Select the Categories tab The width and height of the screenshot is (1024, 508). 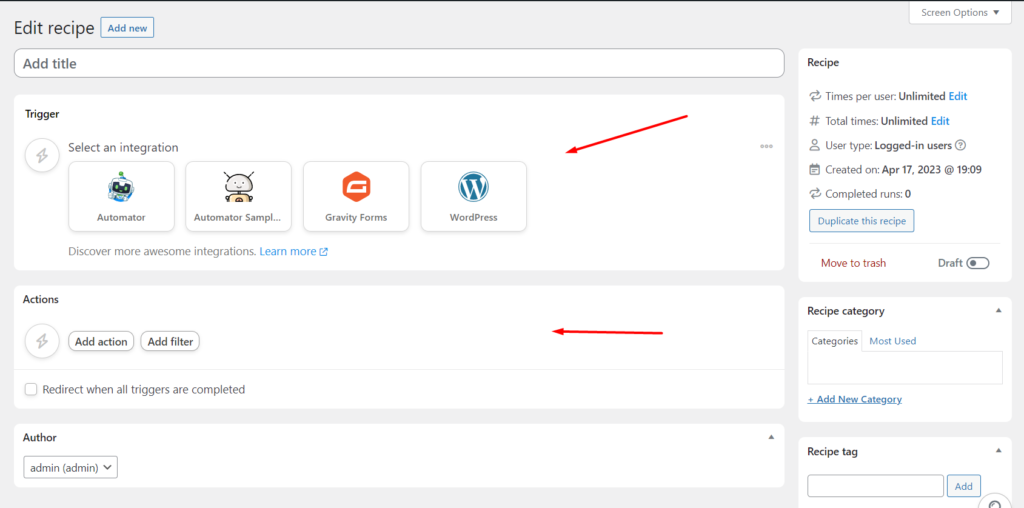coord(834,341)
